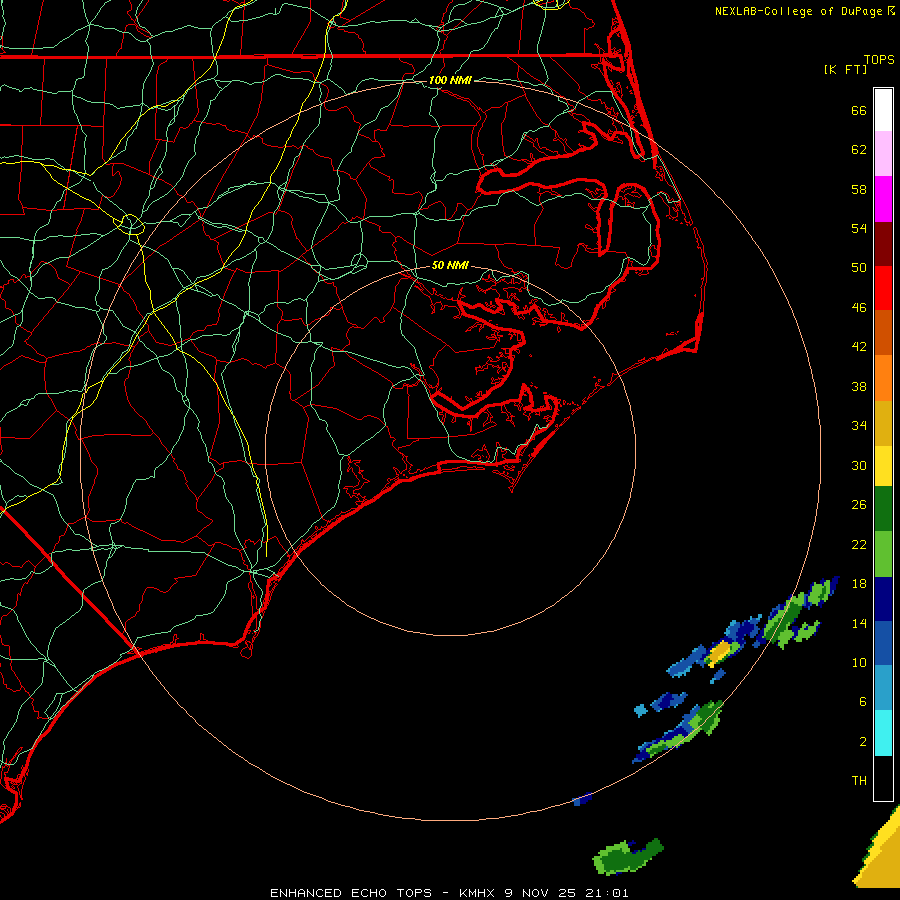Click the "26" legend value
Image resolution: width=900 pixels, height=900 pixels.
[x=859, y=505]
